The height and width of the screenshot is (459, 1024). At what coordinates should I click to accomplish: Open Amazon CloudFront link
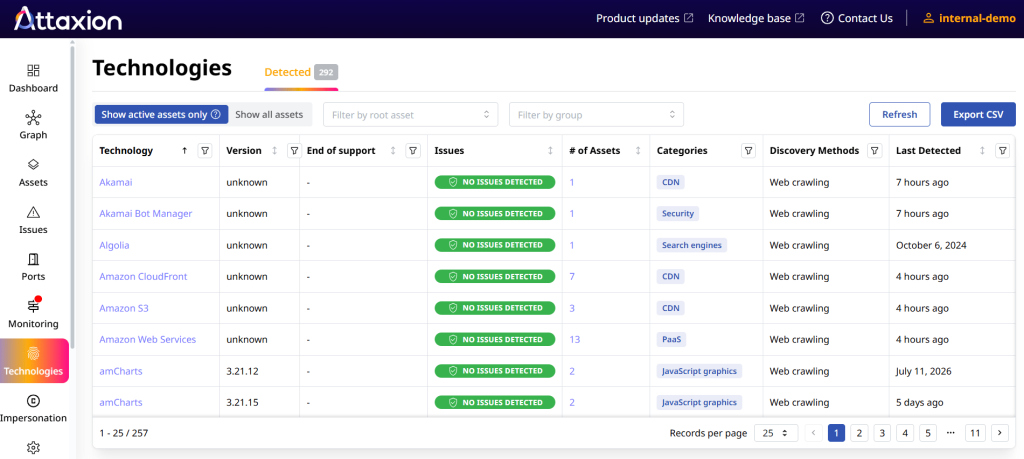click(x=143, y=277)
